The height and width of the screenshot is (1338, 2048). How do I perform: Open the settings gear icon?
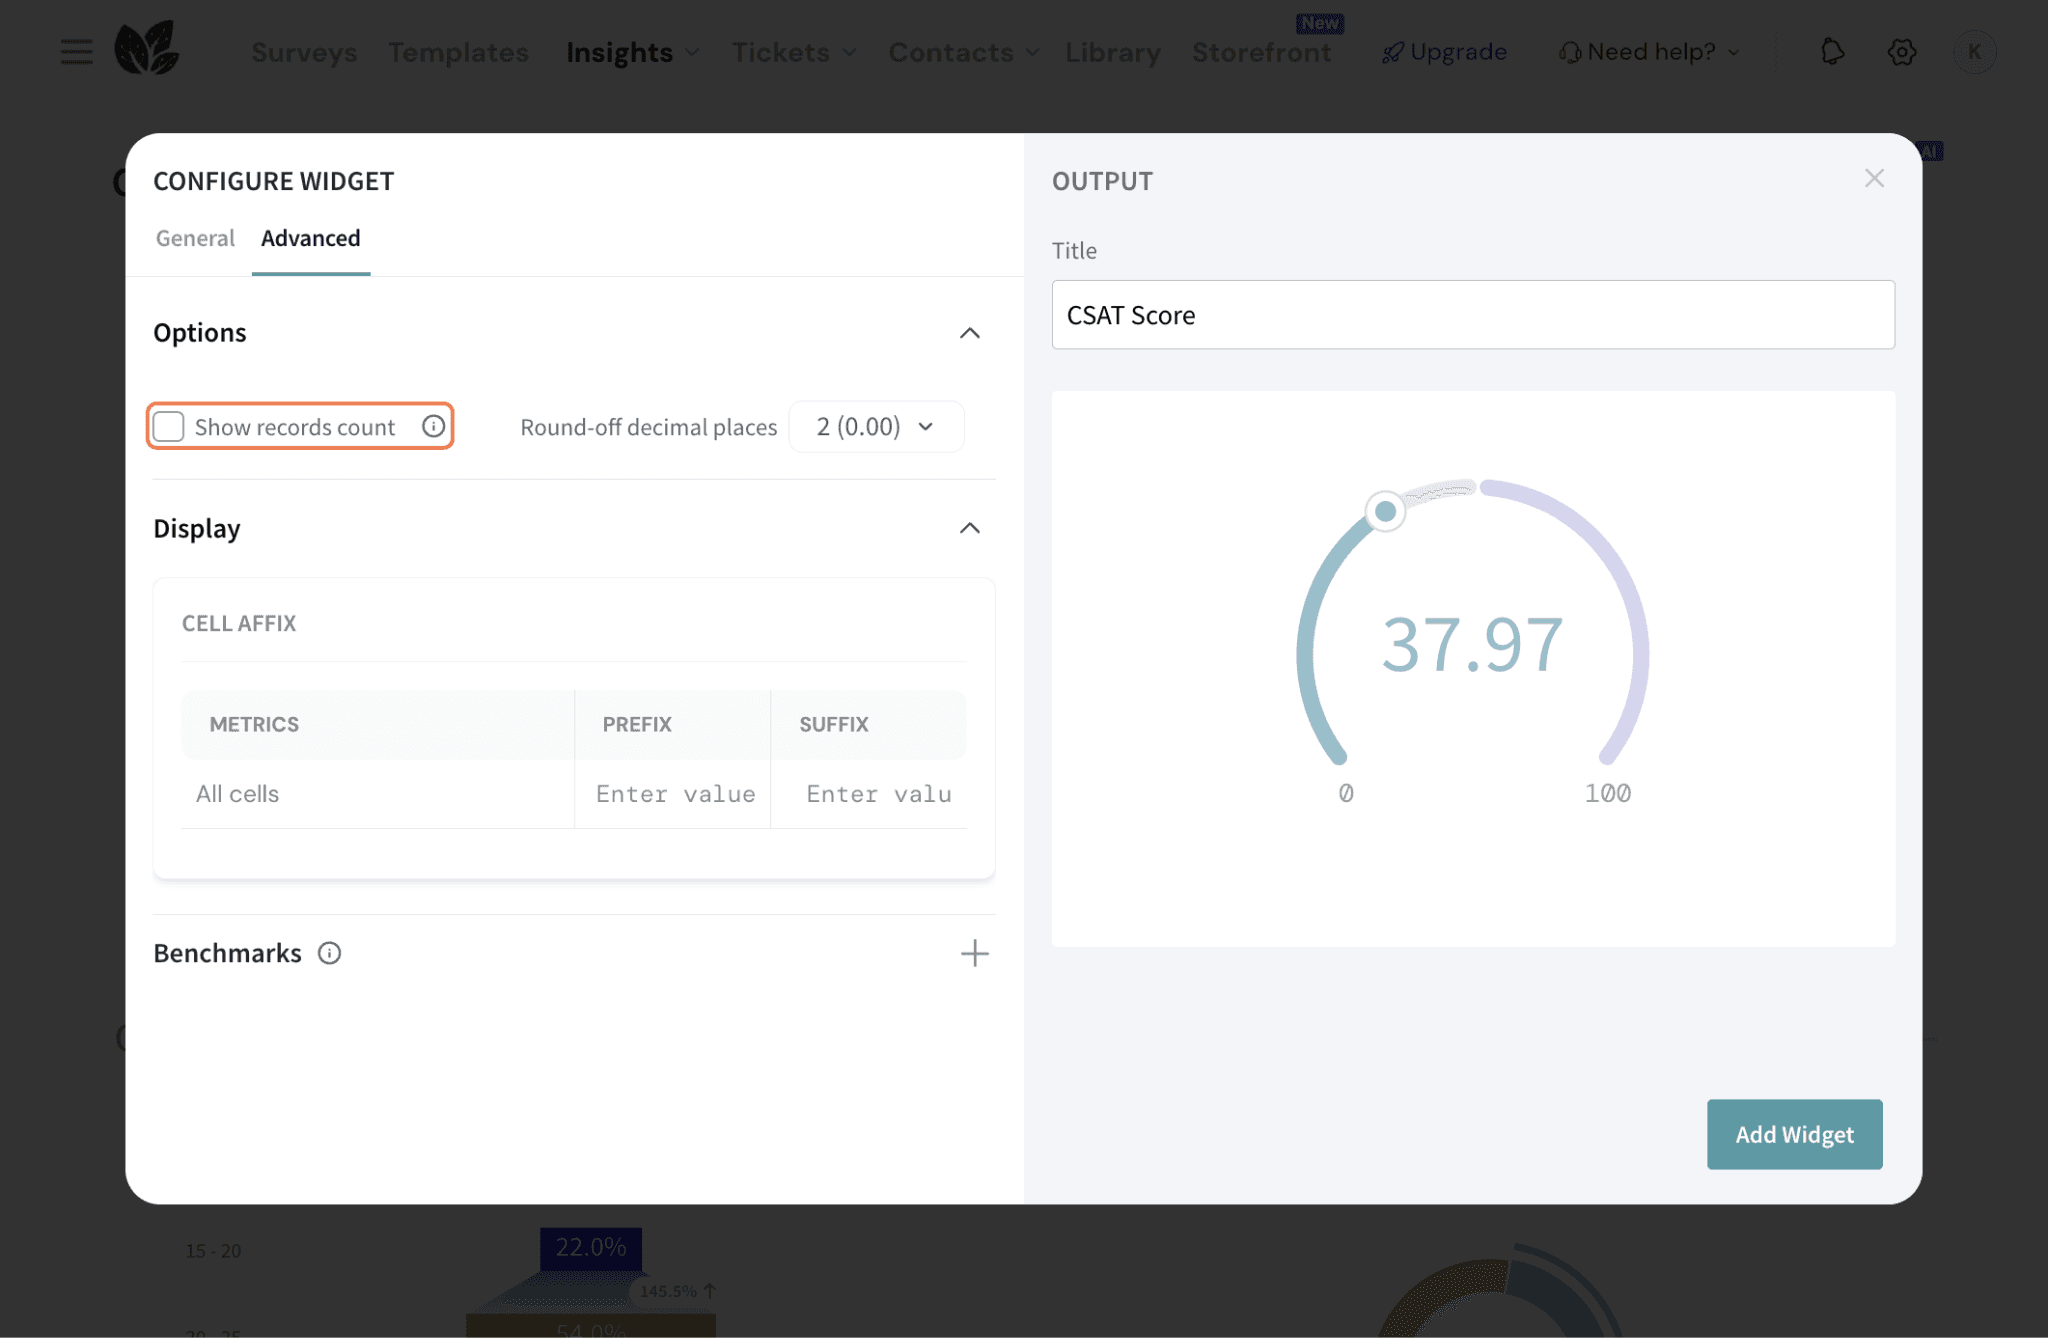[x=1901, y=52]
